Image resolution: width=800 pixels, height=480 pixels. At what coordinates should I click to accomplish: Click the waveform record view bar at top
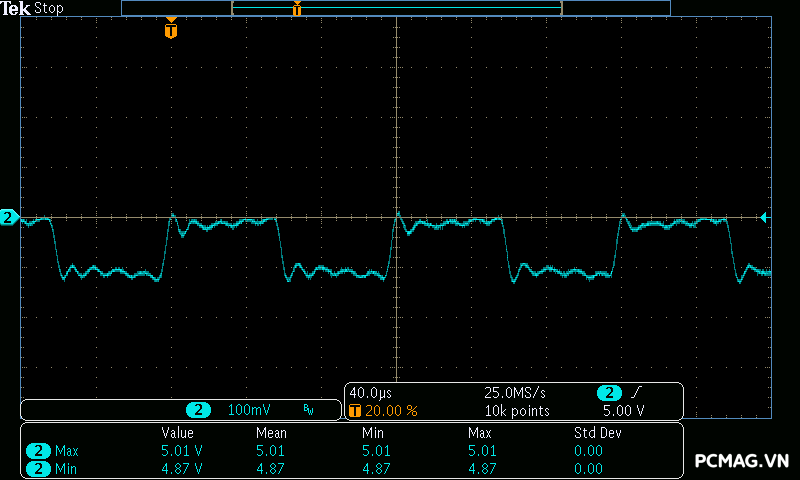pyautogui.click(x=396, y=8)
